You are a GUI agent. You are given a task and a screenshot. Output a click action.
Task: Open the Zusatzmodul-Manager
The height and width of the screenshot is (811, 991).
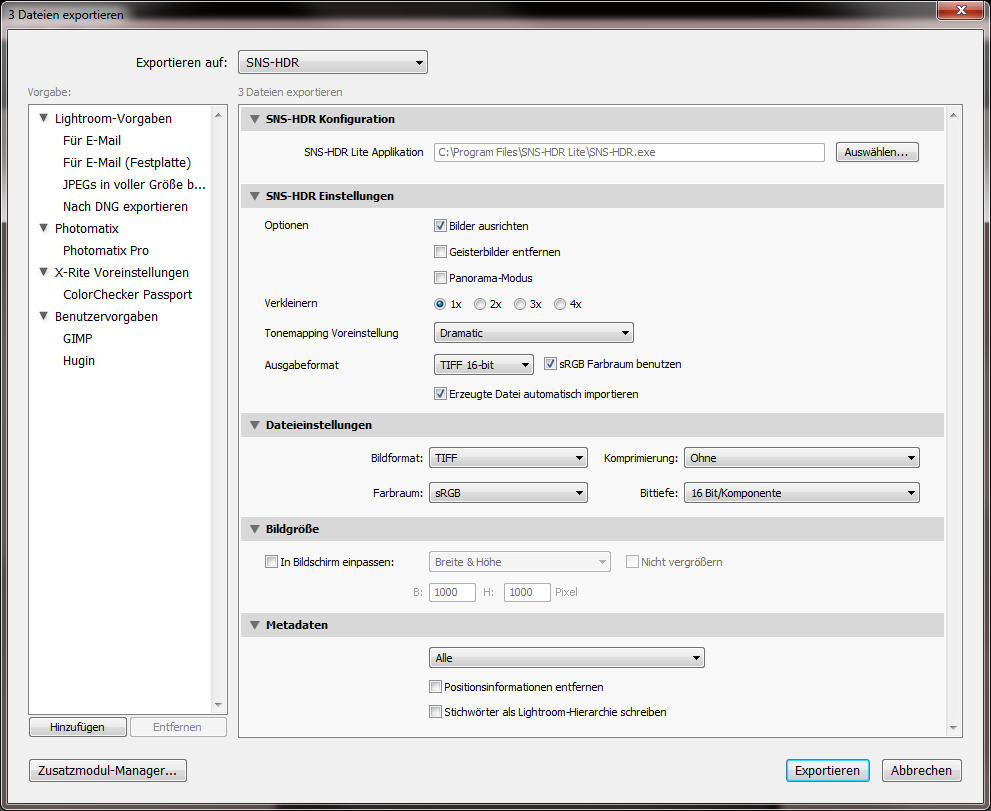point(109,771)
